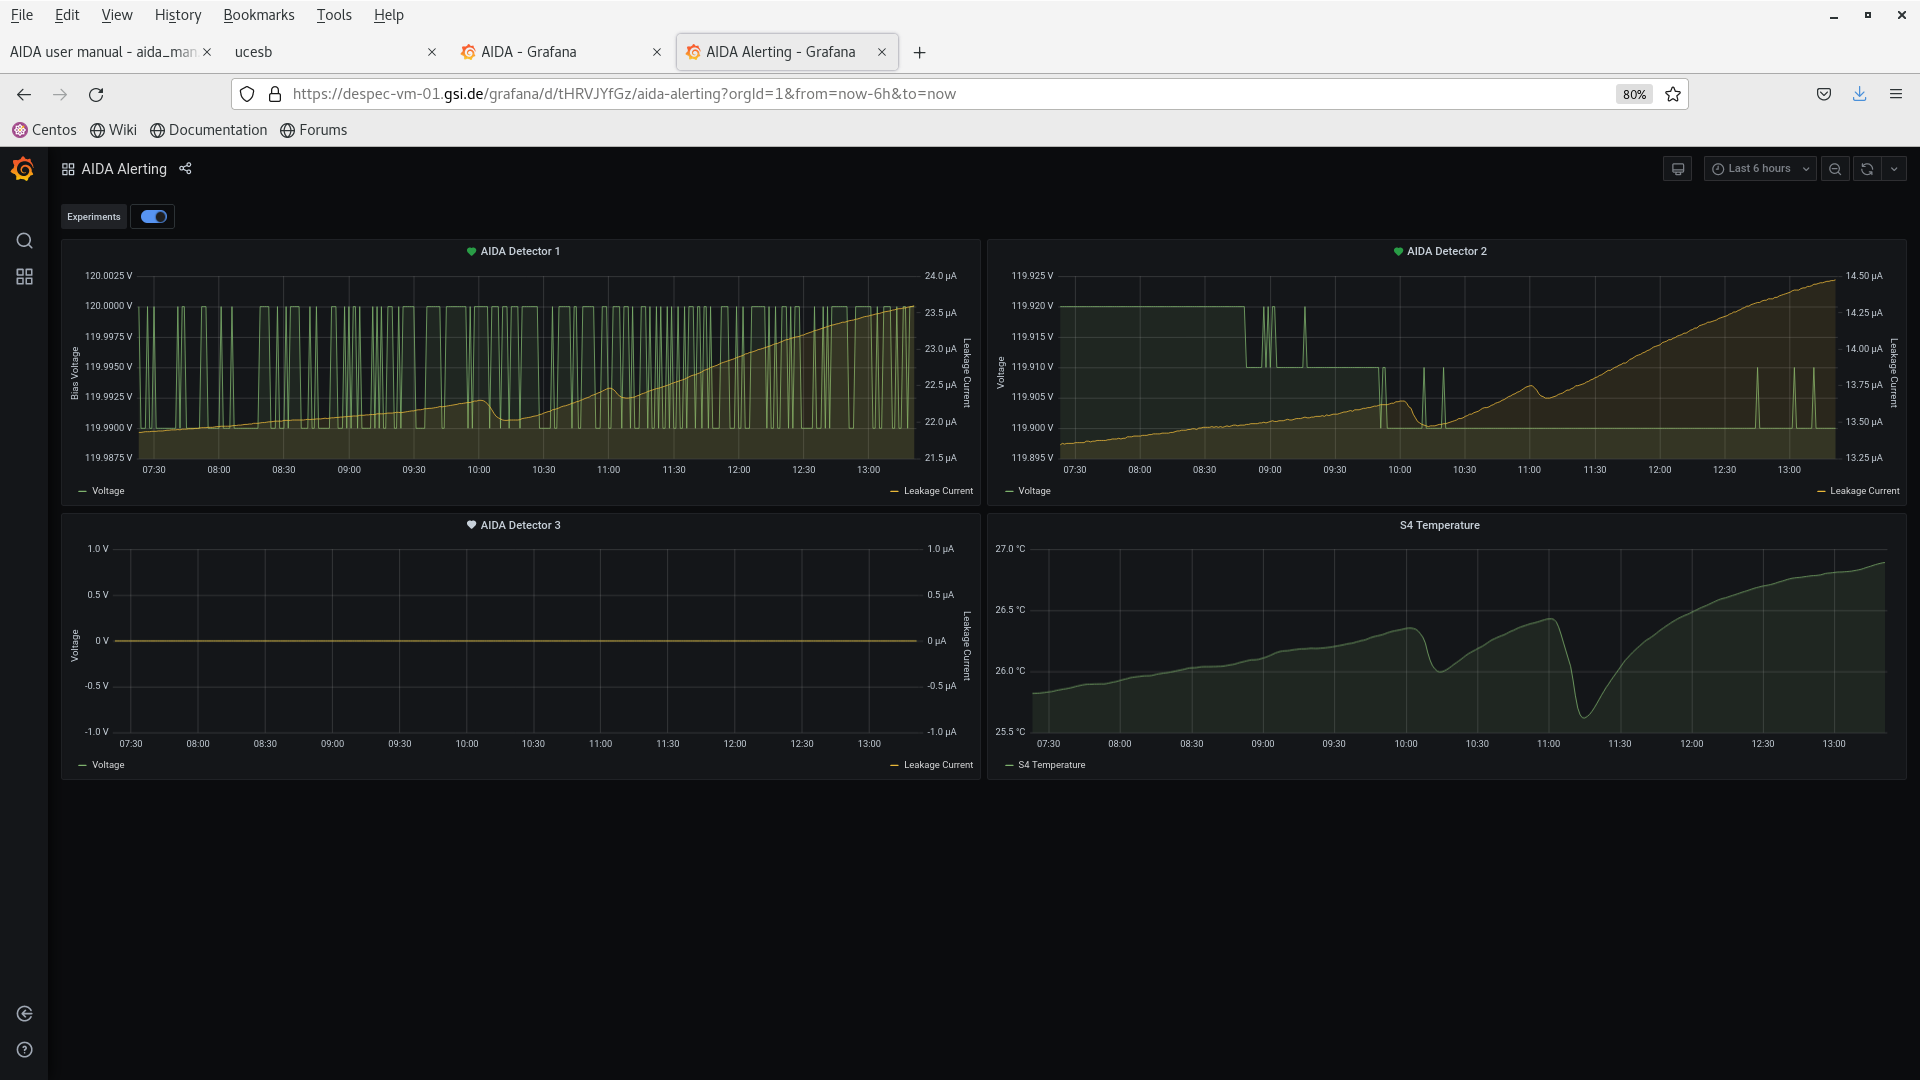Image resolution: width=1920 pixels, height=1080 pixels.
Task: Click the AIDA Alerting dashboard title
Action: pyautogui.click(x=124, y=169)
